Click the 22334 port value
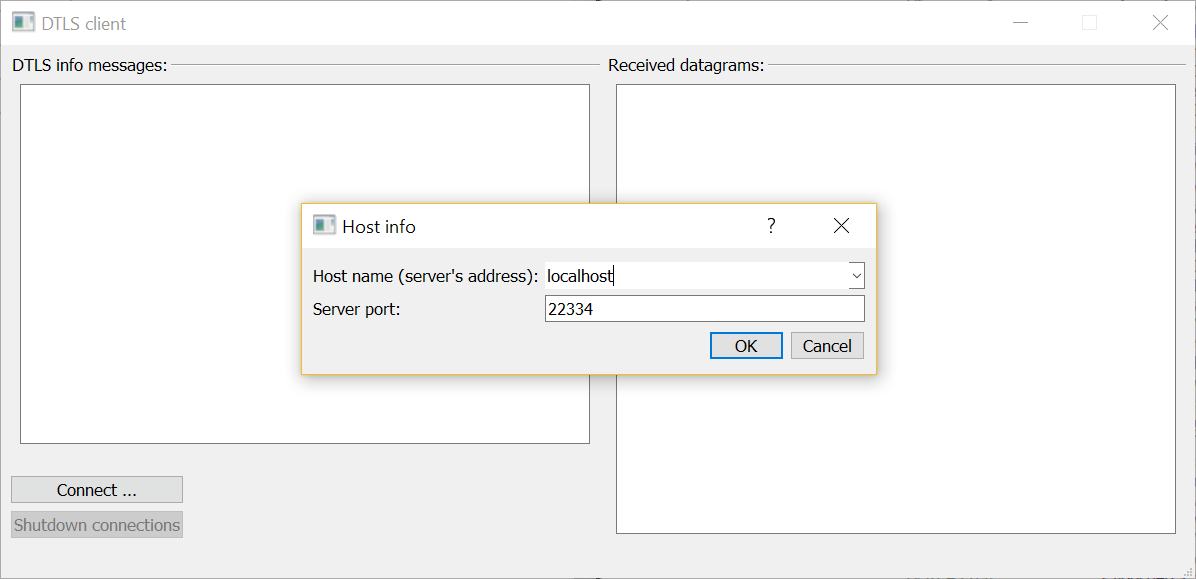This screenshot has height=579, width=1196. [569, 308]
